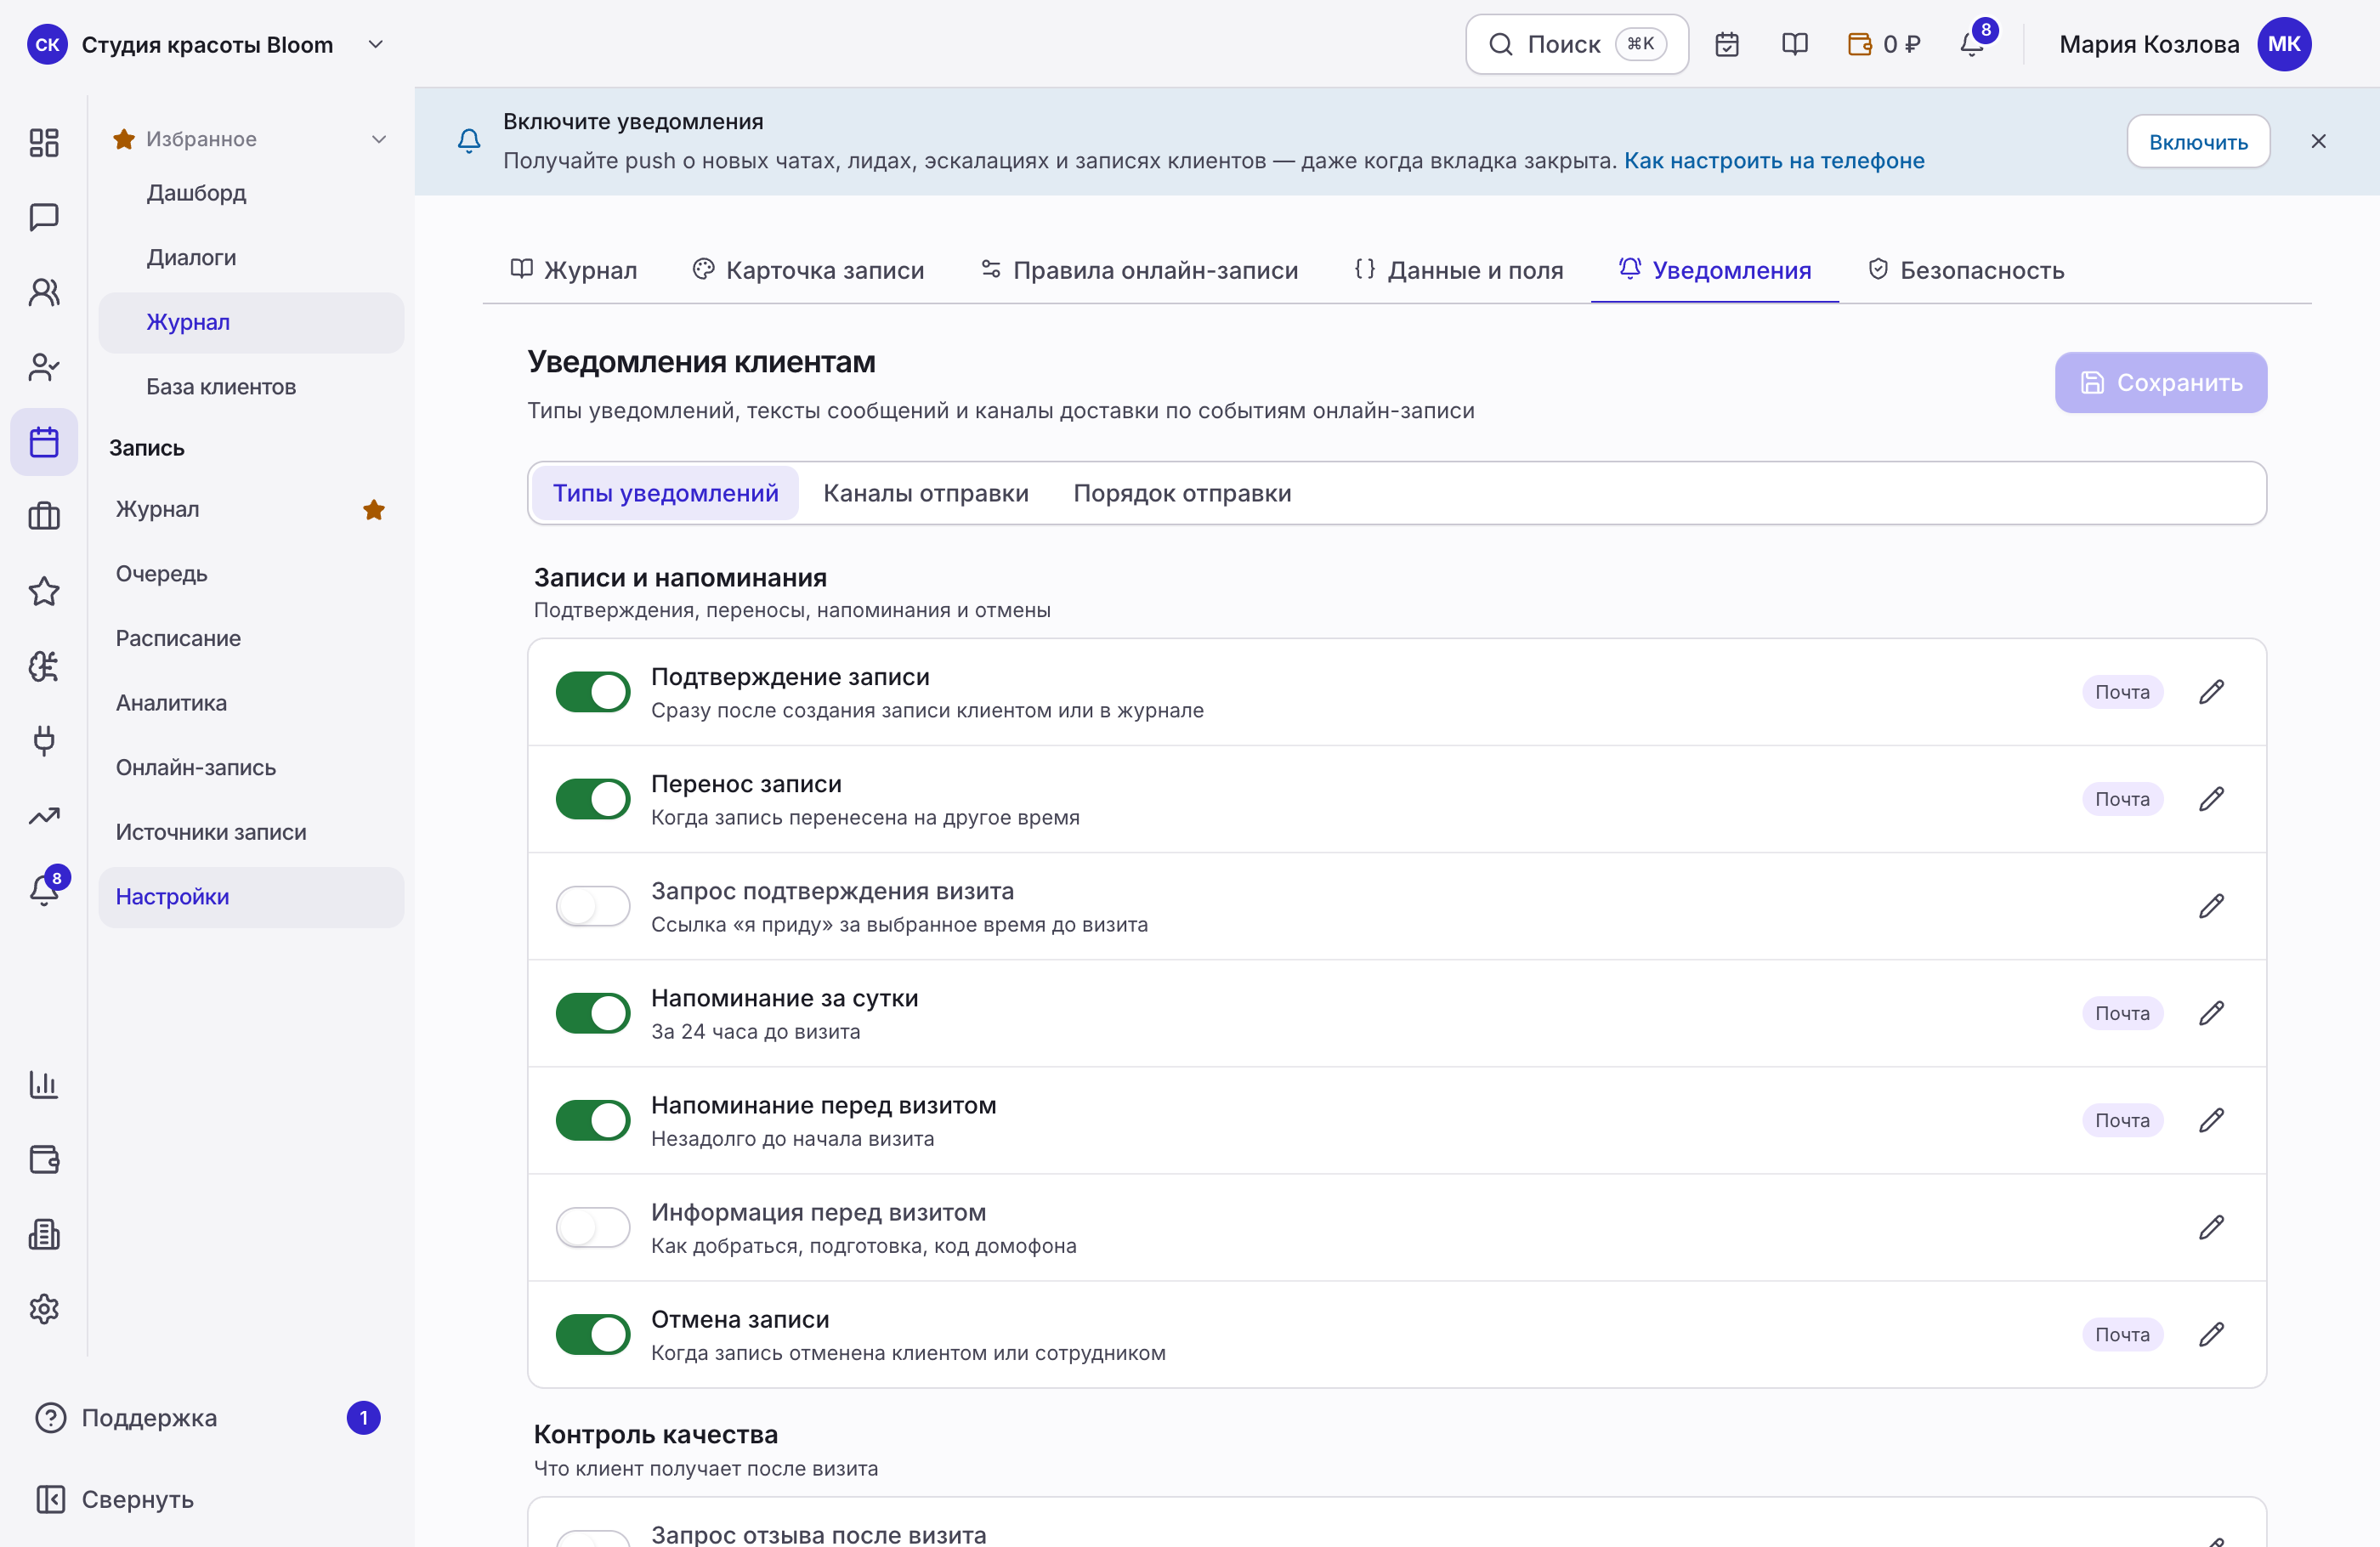Open the Правила онлайн-записи tab
Viewport: 2380px width, 1547px height.
(x=1139, y=270)
